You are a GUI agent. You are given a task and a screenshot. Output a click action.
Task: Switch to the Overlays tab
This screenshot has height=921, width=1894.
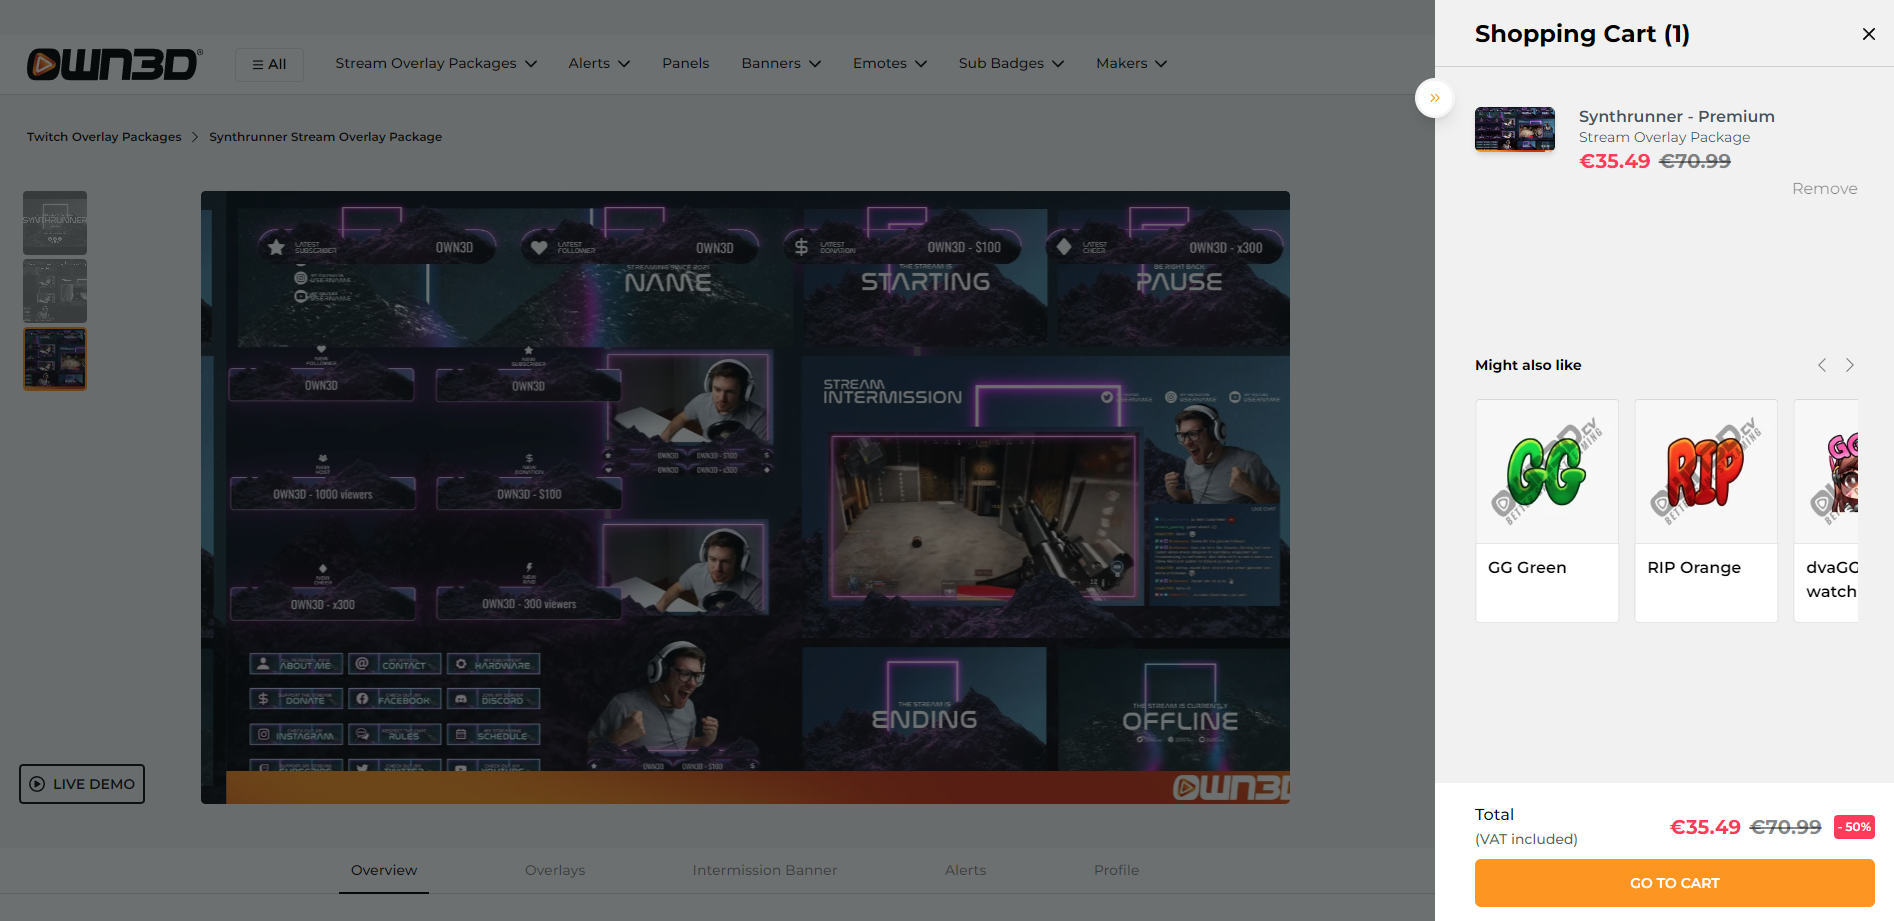pos(554,870)
